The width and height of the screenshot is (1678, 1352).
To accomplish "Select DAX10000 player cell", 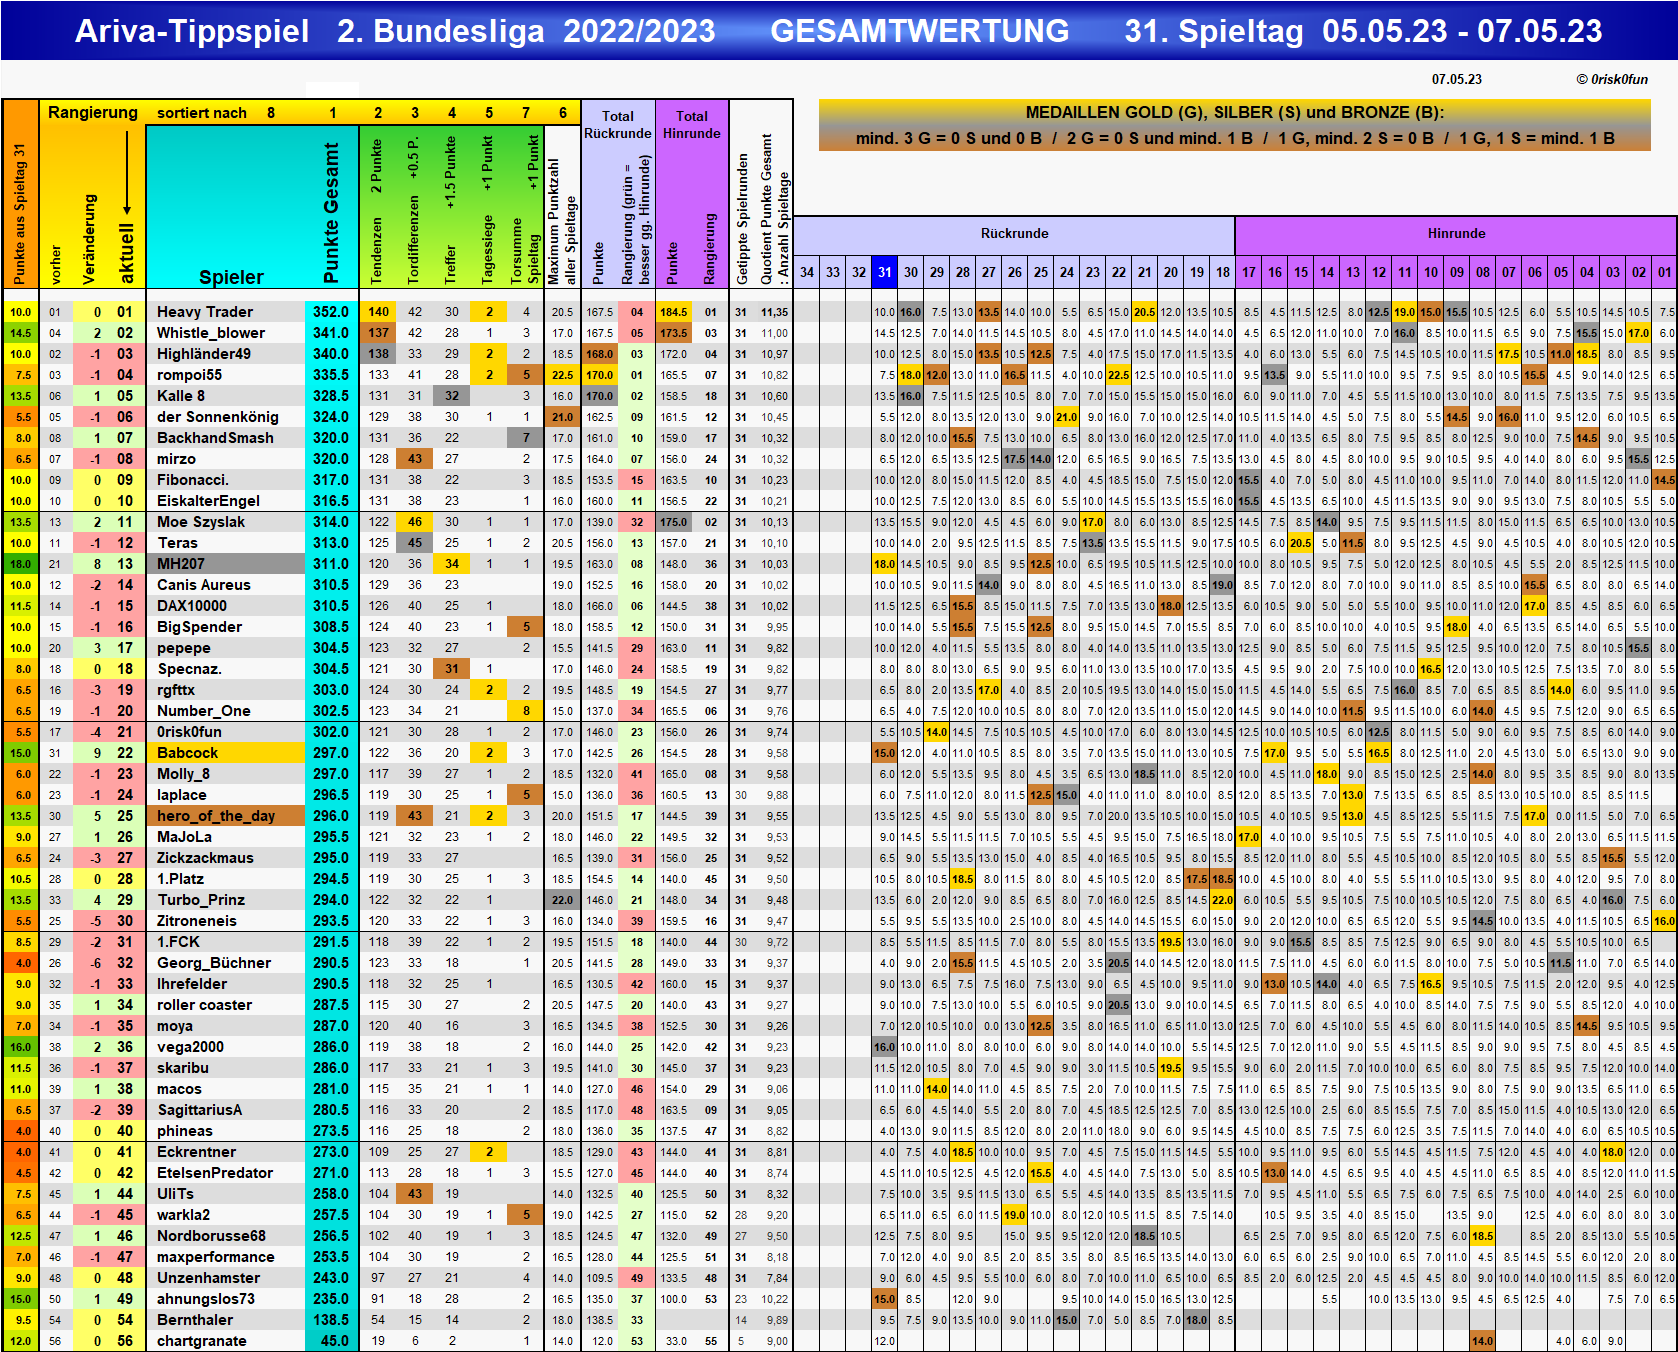I will click(x=225, y=606).
